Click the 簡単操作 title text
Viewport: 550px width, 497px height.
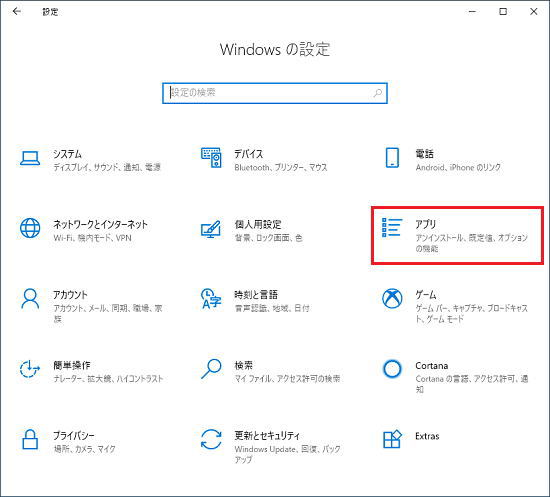72,365
